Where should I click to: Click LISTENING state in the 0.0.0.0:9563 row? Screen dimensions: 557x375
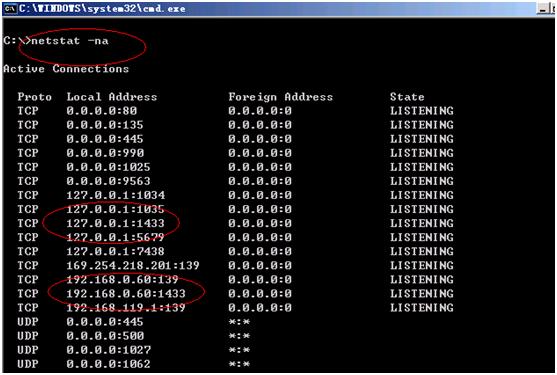(422, 181)
